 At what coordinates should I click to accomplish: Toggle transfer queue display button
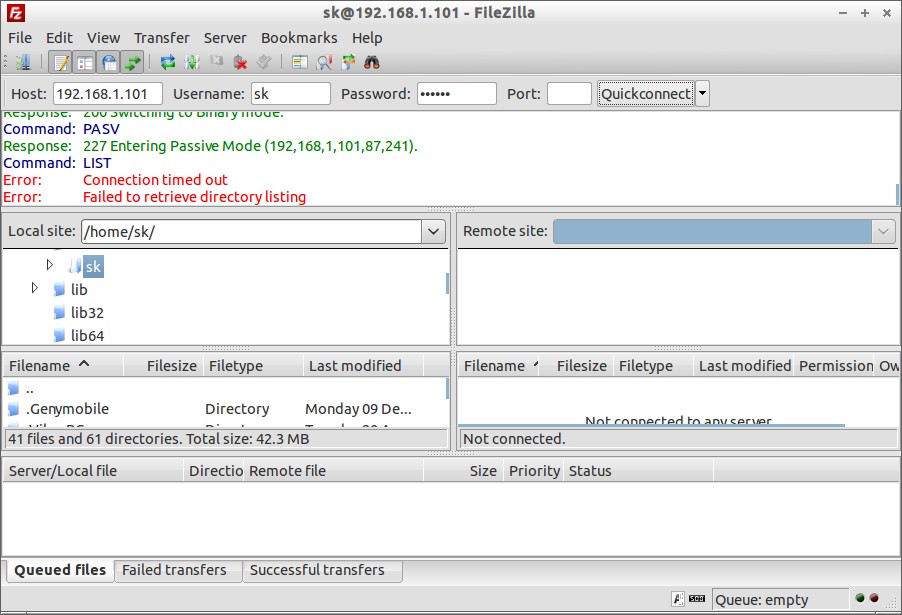pyautogui.click(x=132, y=62)
